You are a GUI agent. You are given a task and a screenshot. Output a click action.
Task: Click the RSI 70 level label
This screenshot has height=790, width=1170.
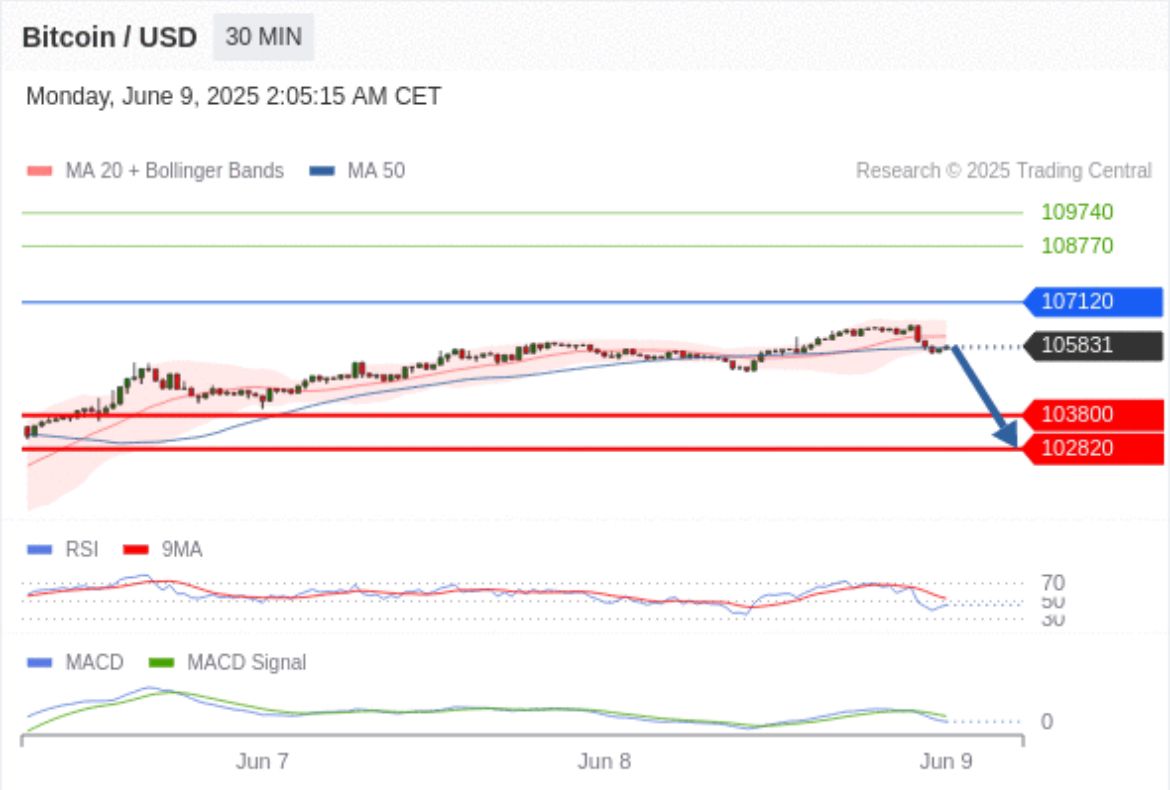coord(1052,582)
